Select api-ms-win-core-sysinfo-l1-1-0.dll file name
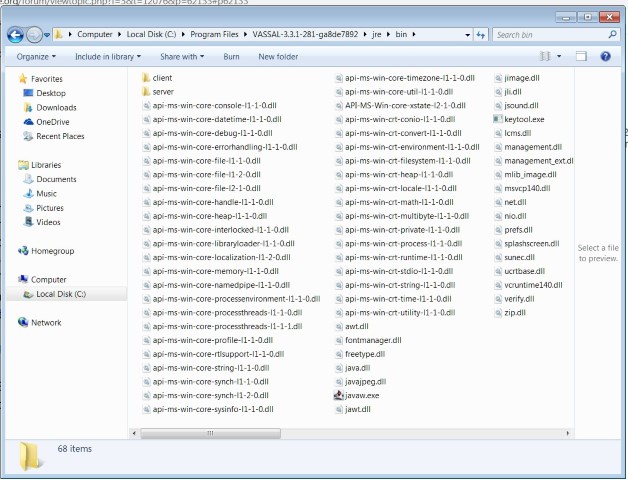Screen dimensions: 628x480 tap(213, 409)
